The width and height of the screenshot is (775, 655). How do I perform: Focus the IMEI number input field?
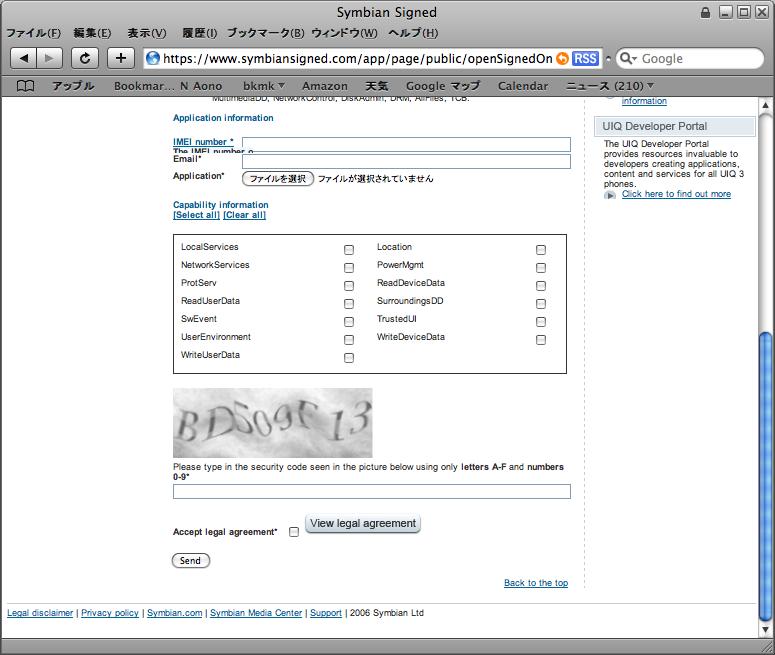pyautogui.click(x=406, y=144)
